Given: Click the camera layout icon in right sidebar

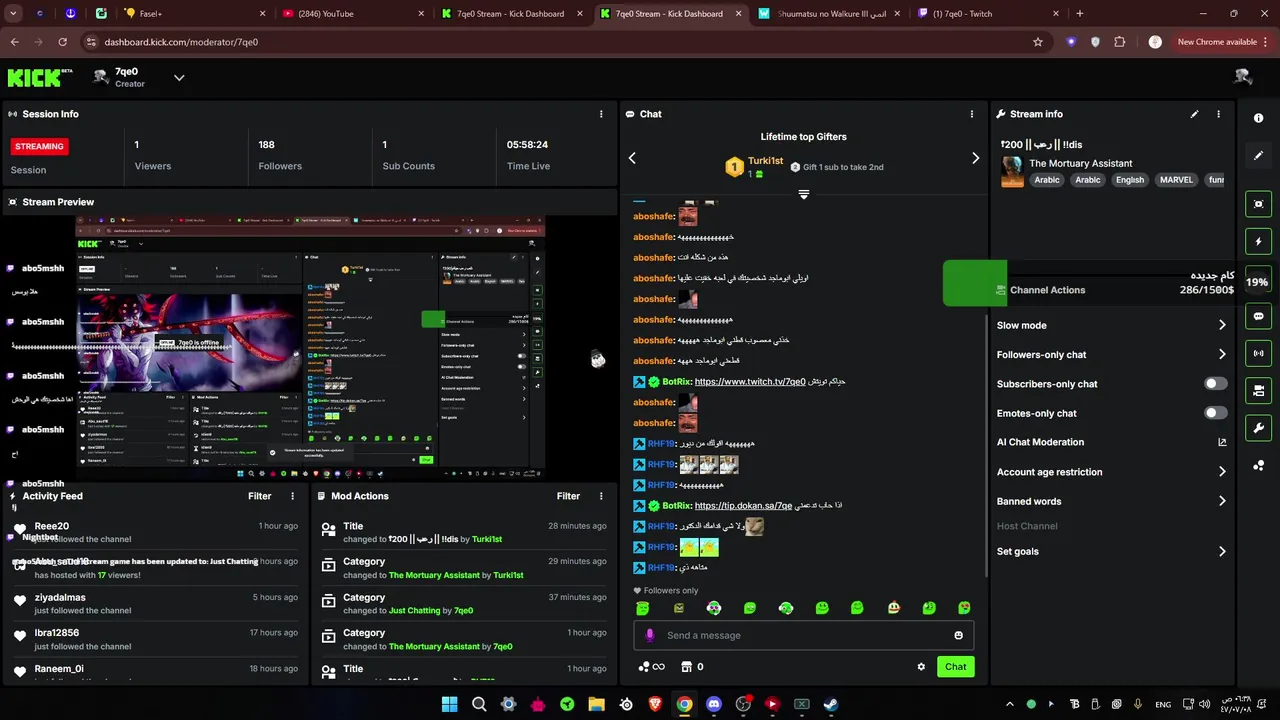Looking at the screenshot, I should point(1258,390).
